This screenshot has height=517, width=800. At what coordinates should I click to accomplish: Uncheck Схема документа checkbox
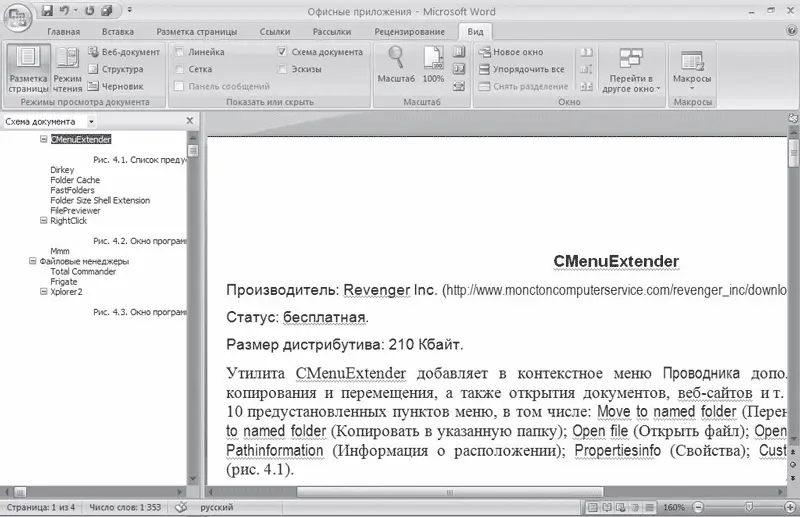tap(283, 52)
